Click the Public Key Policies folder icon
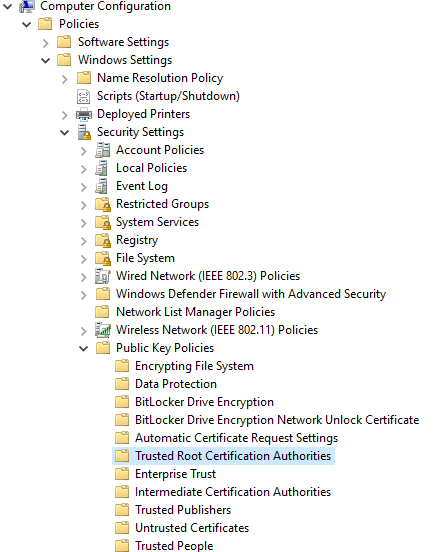 103,348
